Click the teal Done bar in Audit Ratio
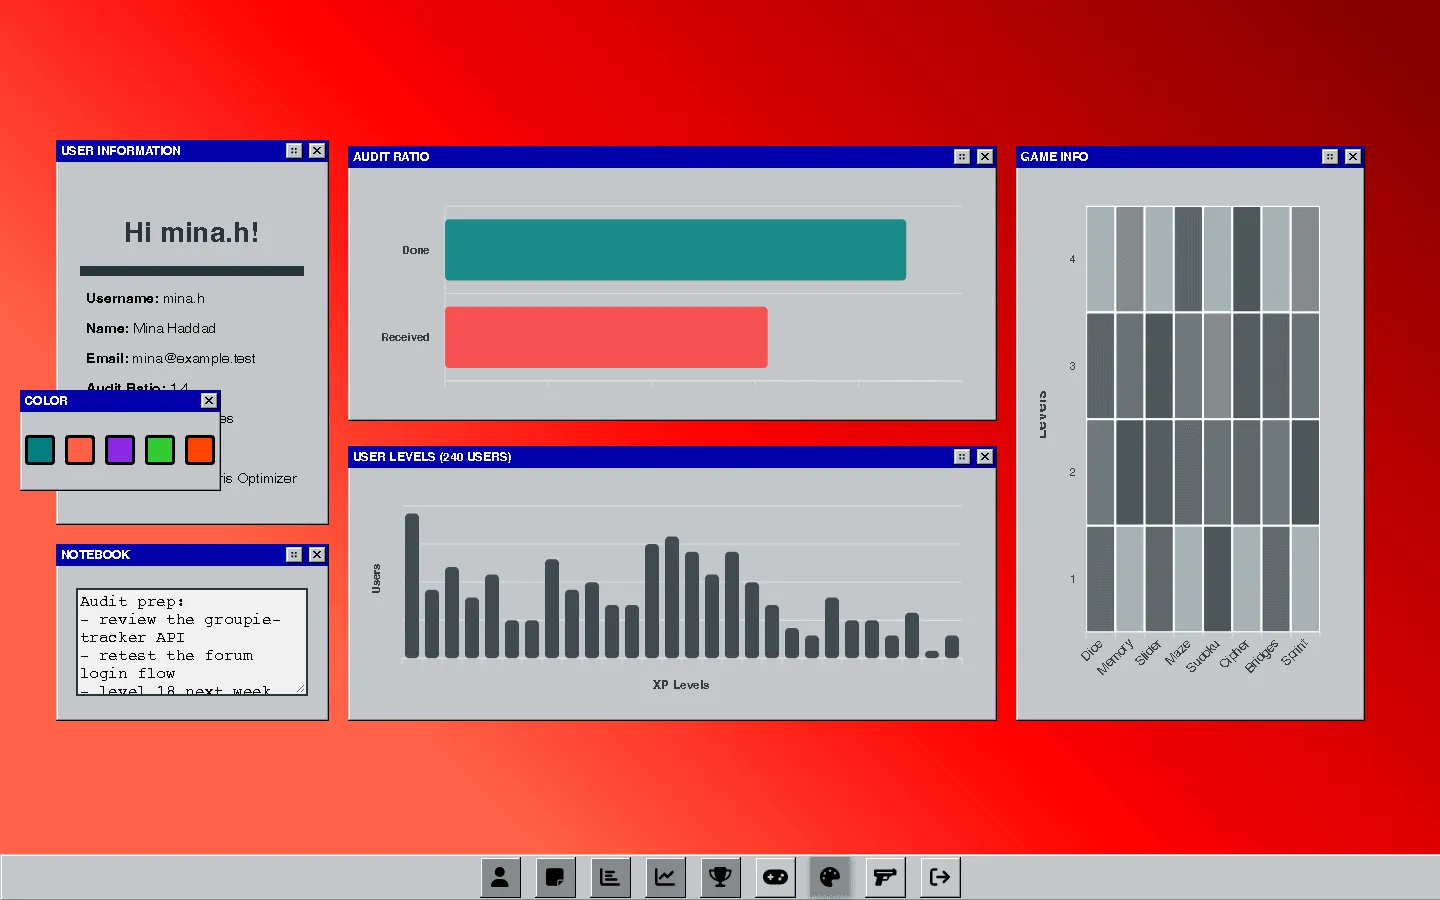1440x900 pixels. pos(675,250)
